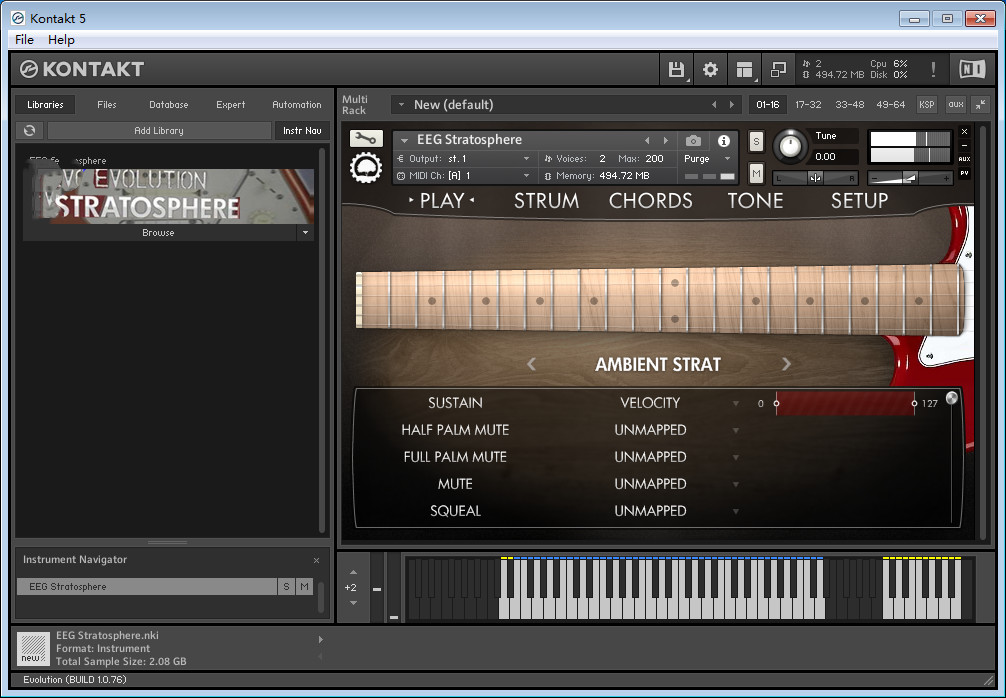Open the File menu
The height and width of the screenshot is (698, 1006).
pos(24,40)
